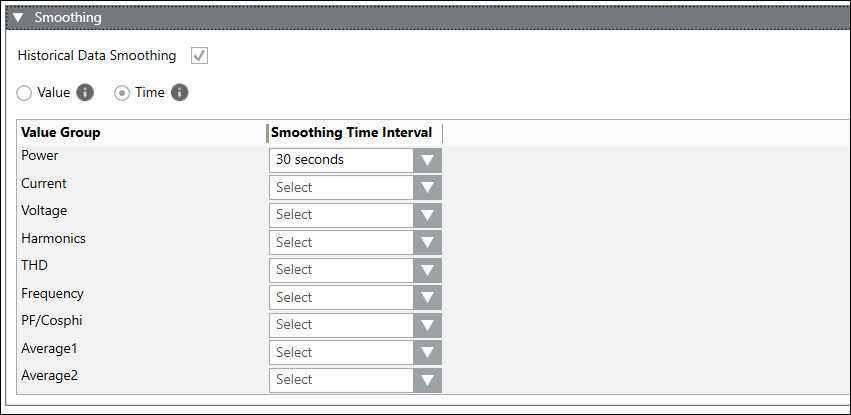Click the Value Group column header
The width and height of the screenshot is (851, 415).
pyautogui.click(x=61, y=133)
